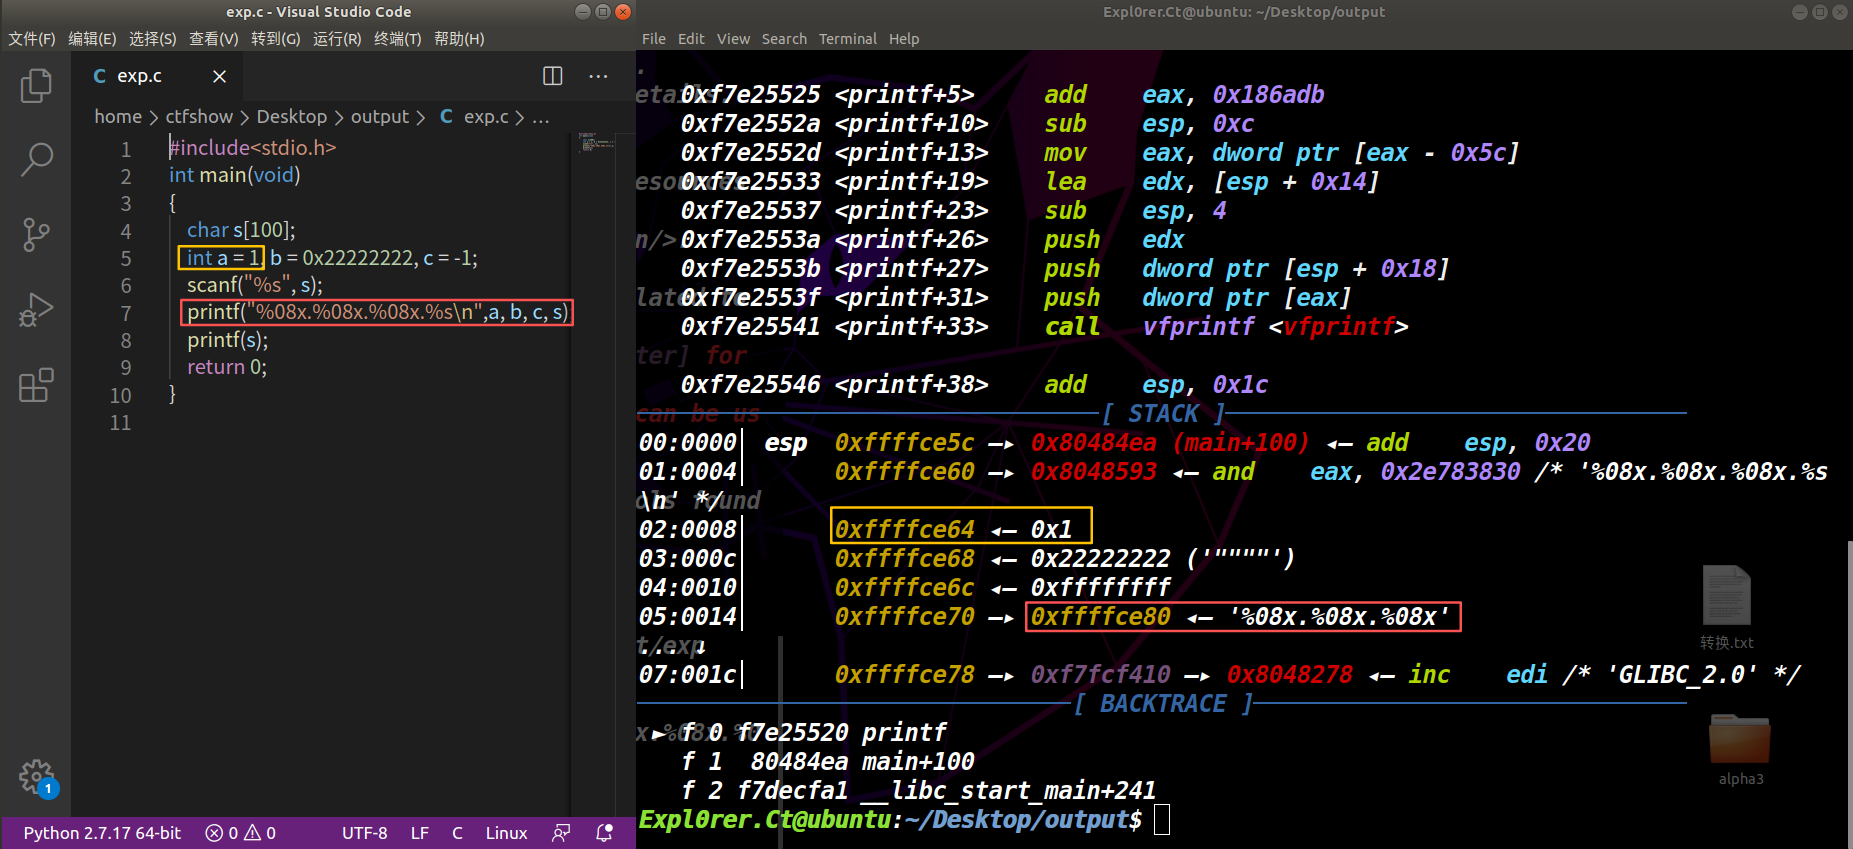Split the editor to the right
Image resolution: width=1853 pixels, height=849 pixels.
point(552,76)
